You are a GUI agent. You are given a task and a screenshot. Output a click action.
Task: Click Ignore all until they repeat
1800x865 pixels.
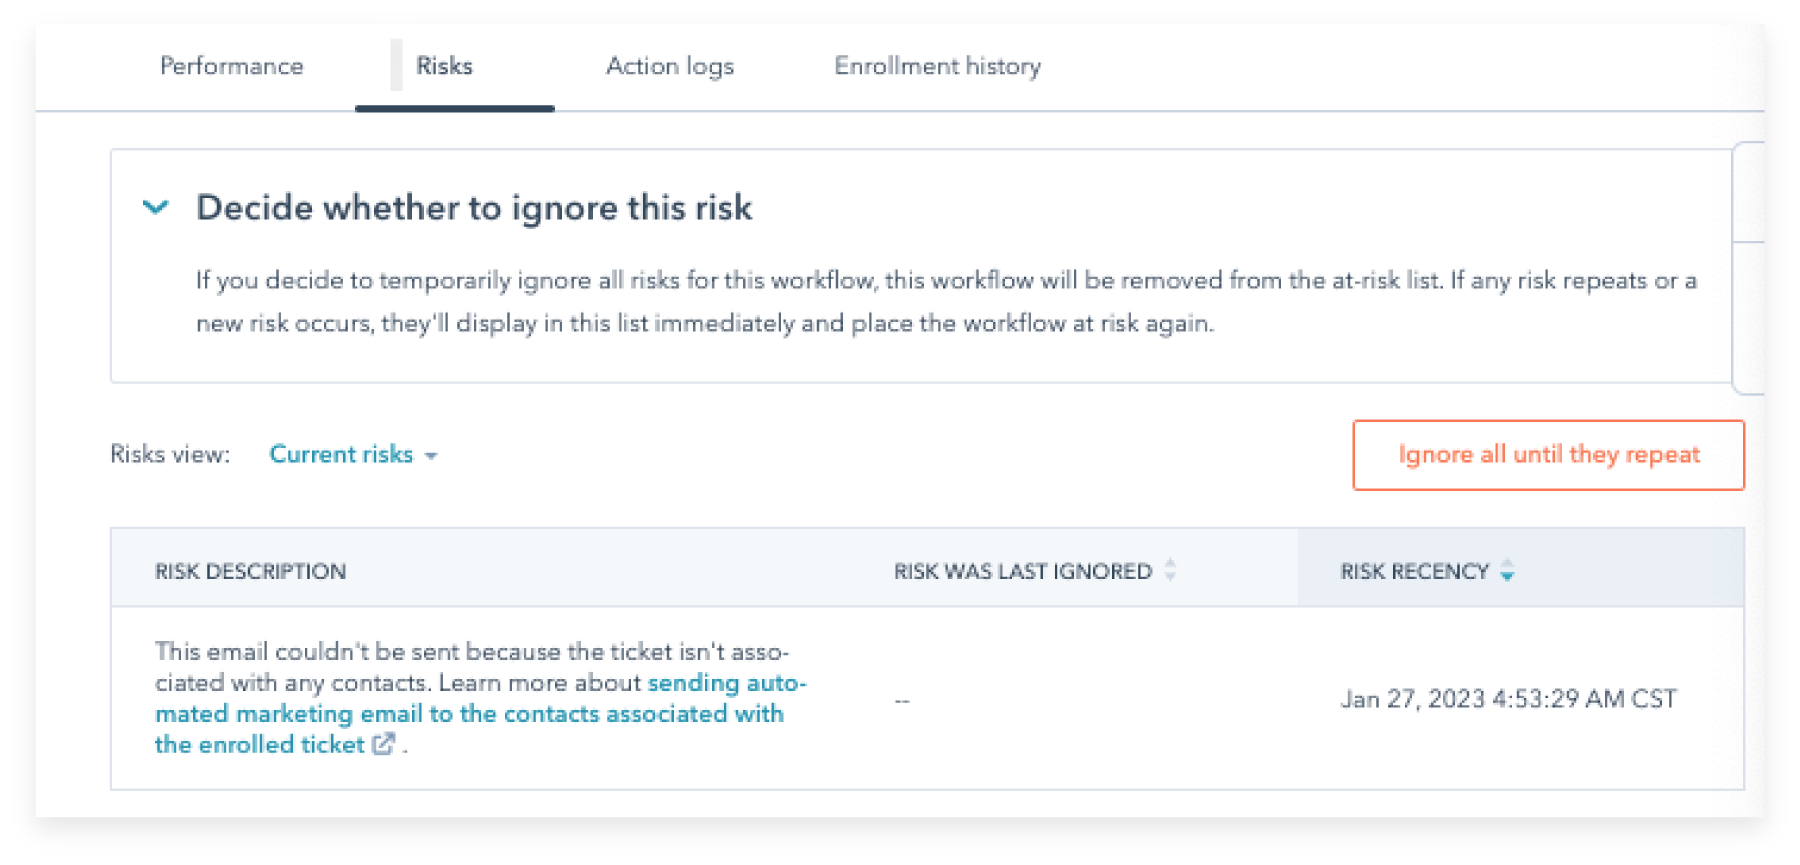(x=1548, y=455)
